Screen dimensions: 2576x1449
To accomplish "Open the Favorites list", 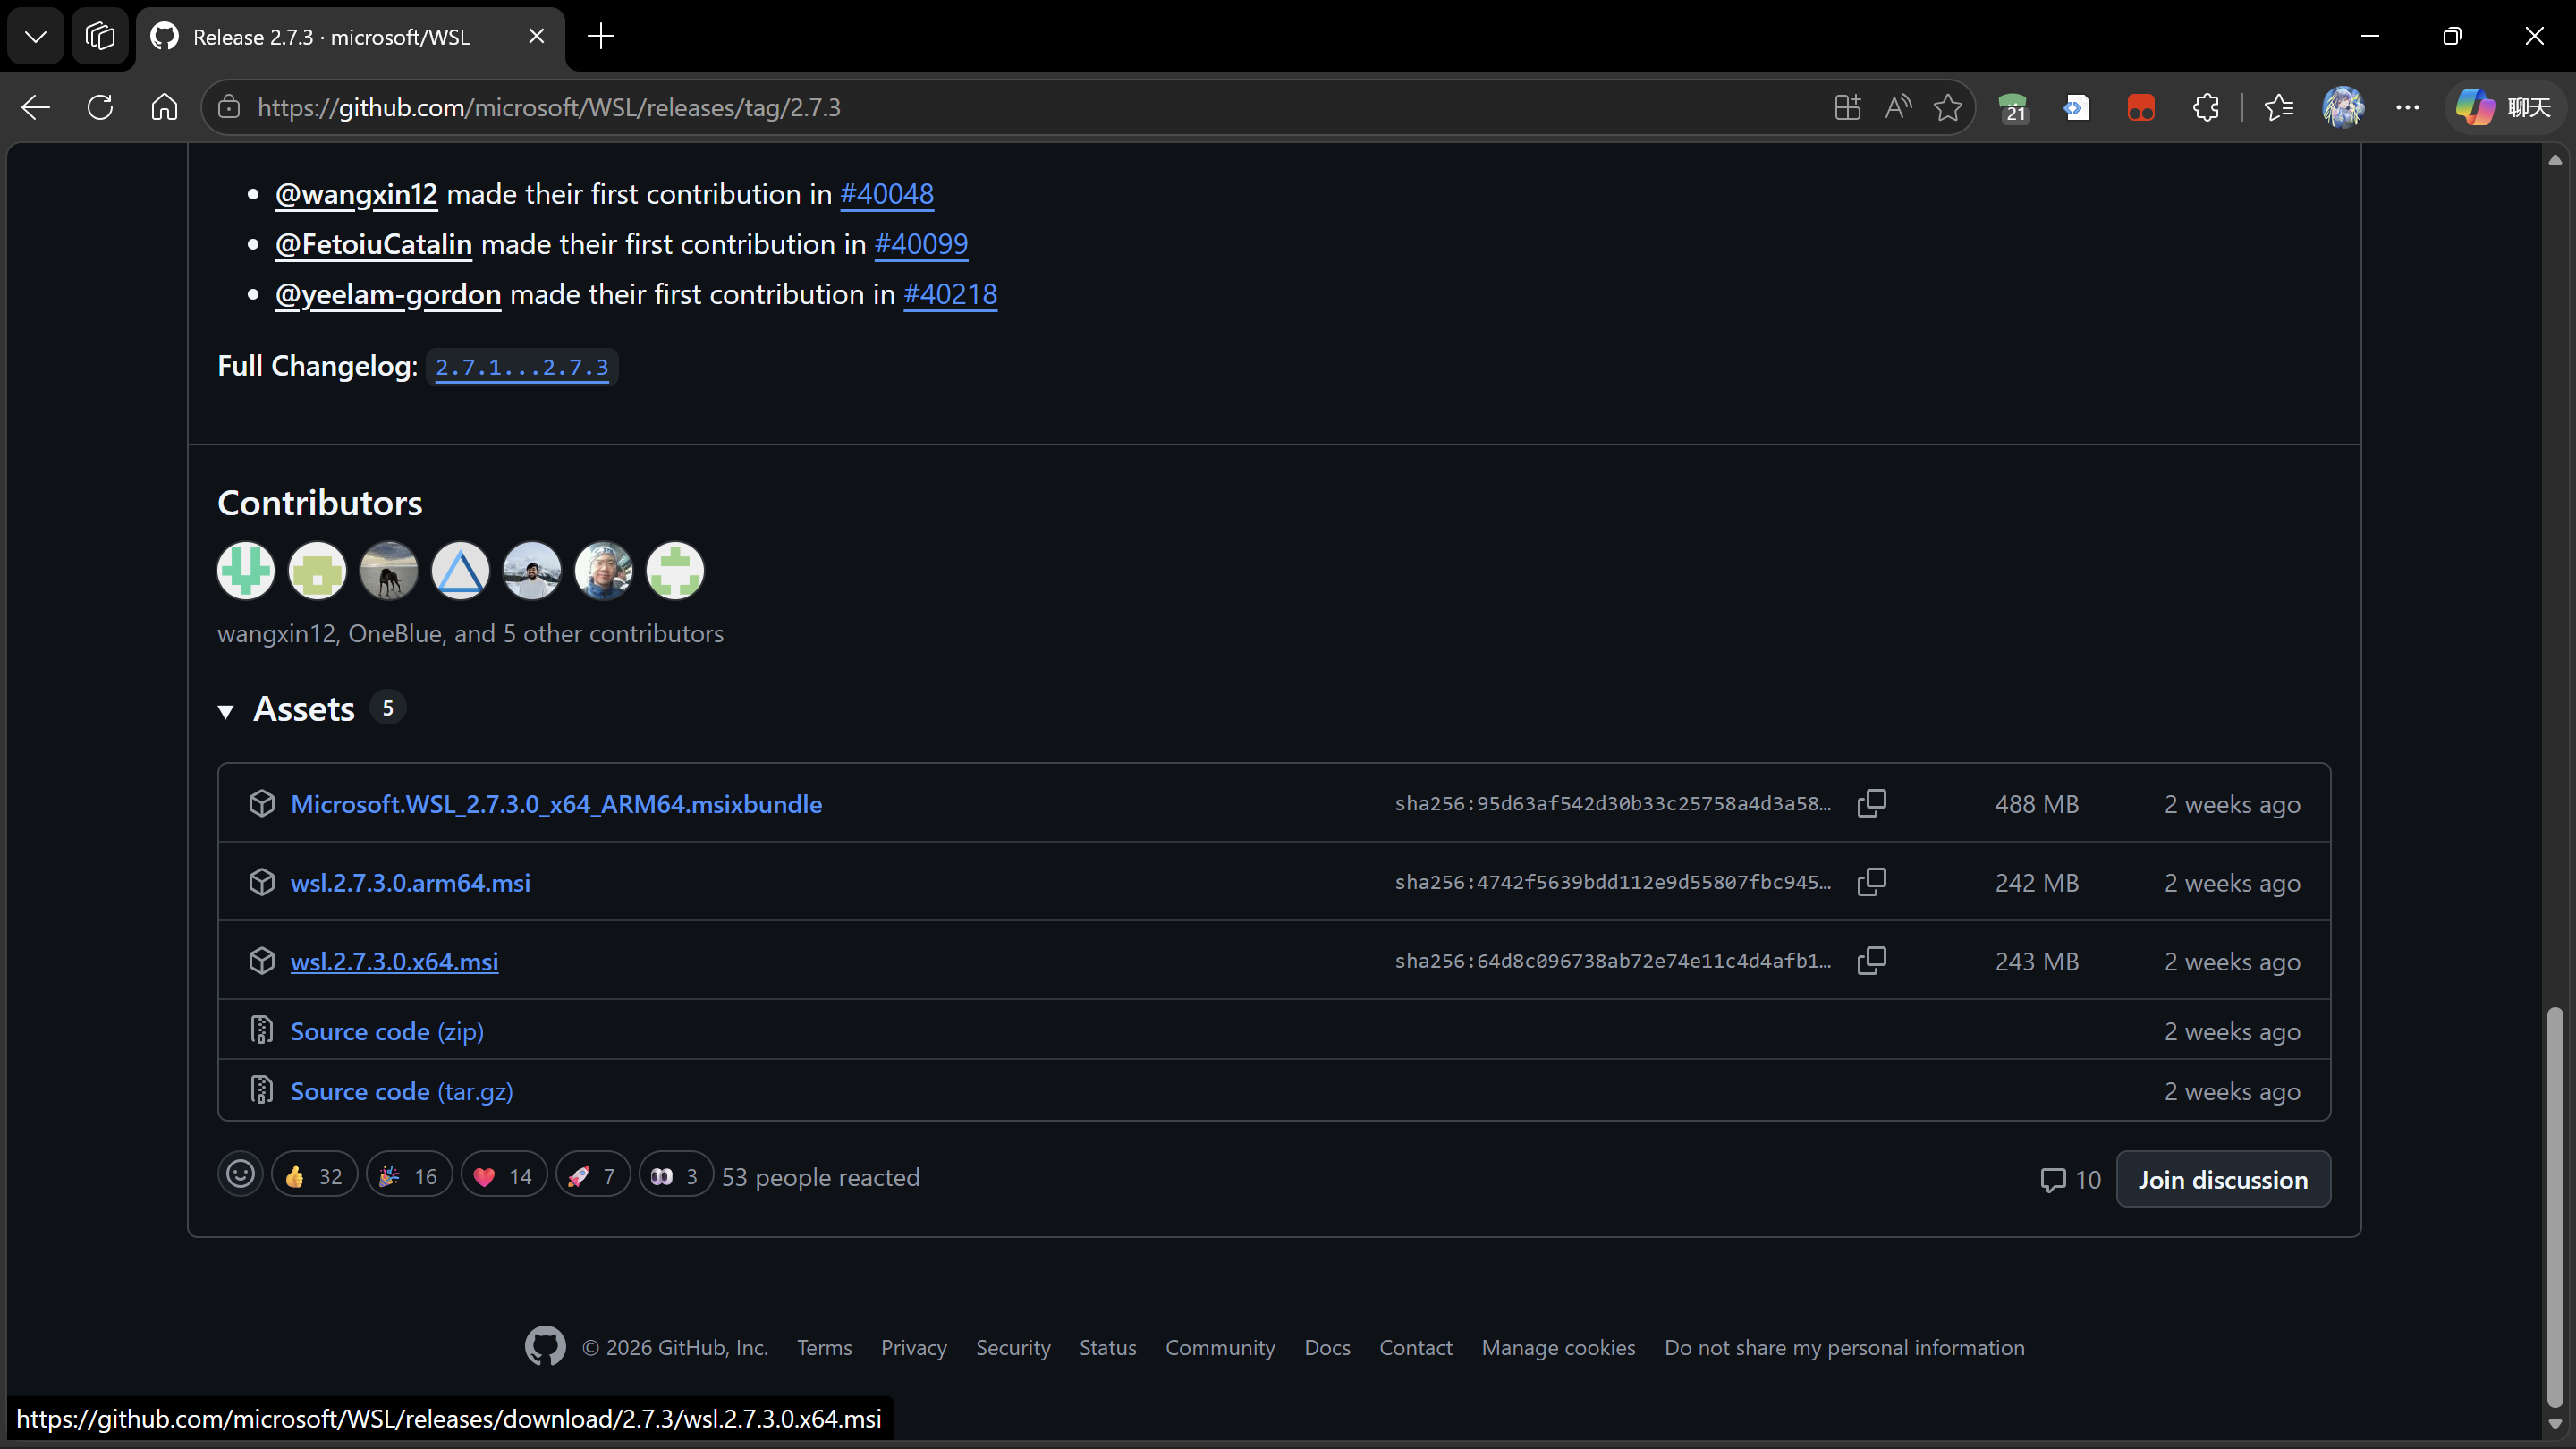I will pos(2279,107).
